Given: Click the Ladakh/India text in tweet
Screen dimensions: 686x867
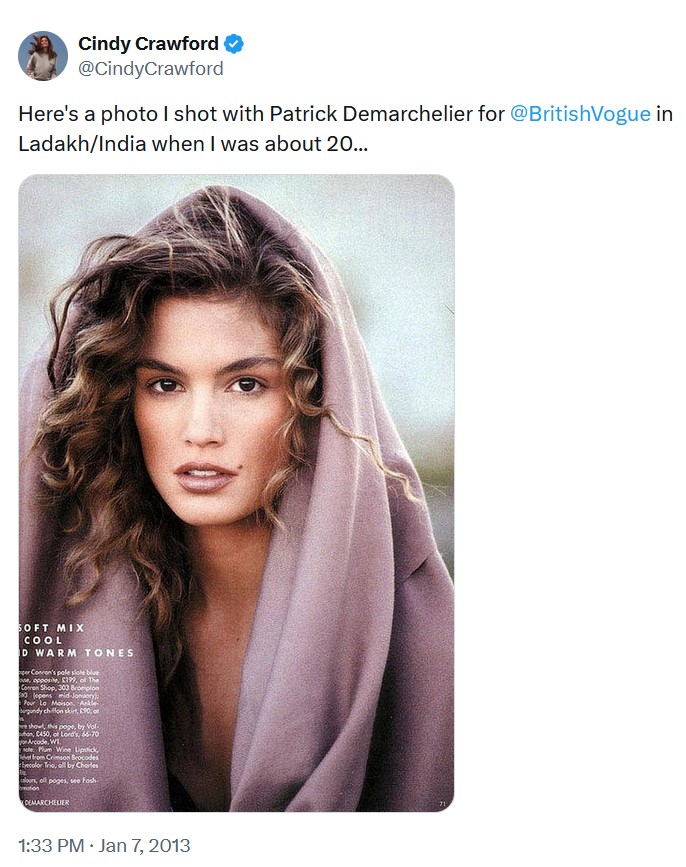Looking at the screenshot, I should (82, 144).
